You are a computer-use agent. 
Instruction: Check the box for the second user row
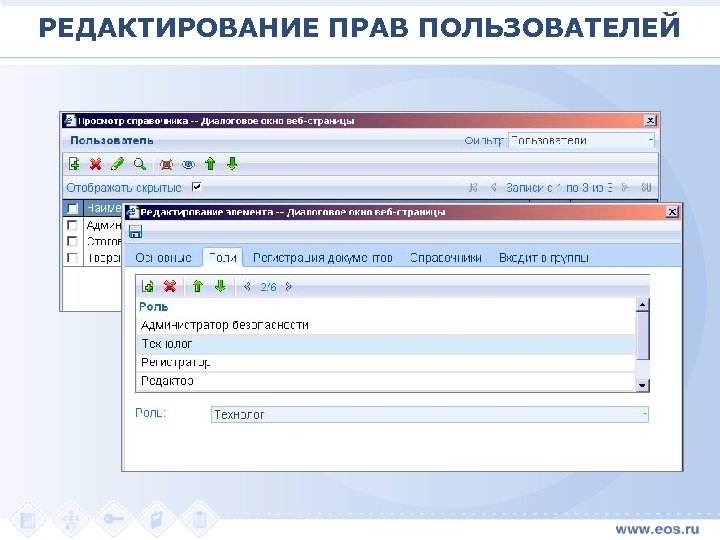pyautogui.click(x=72, y=241)
